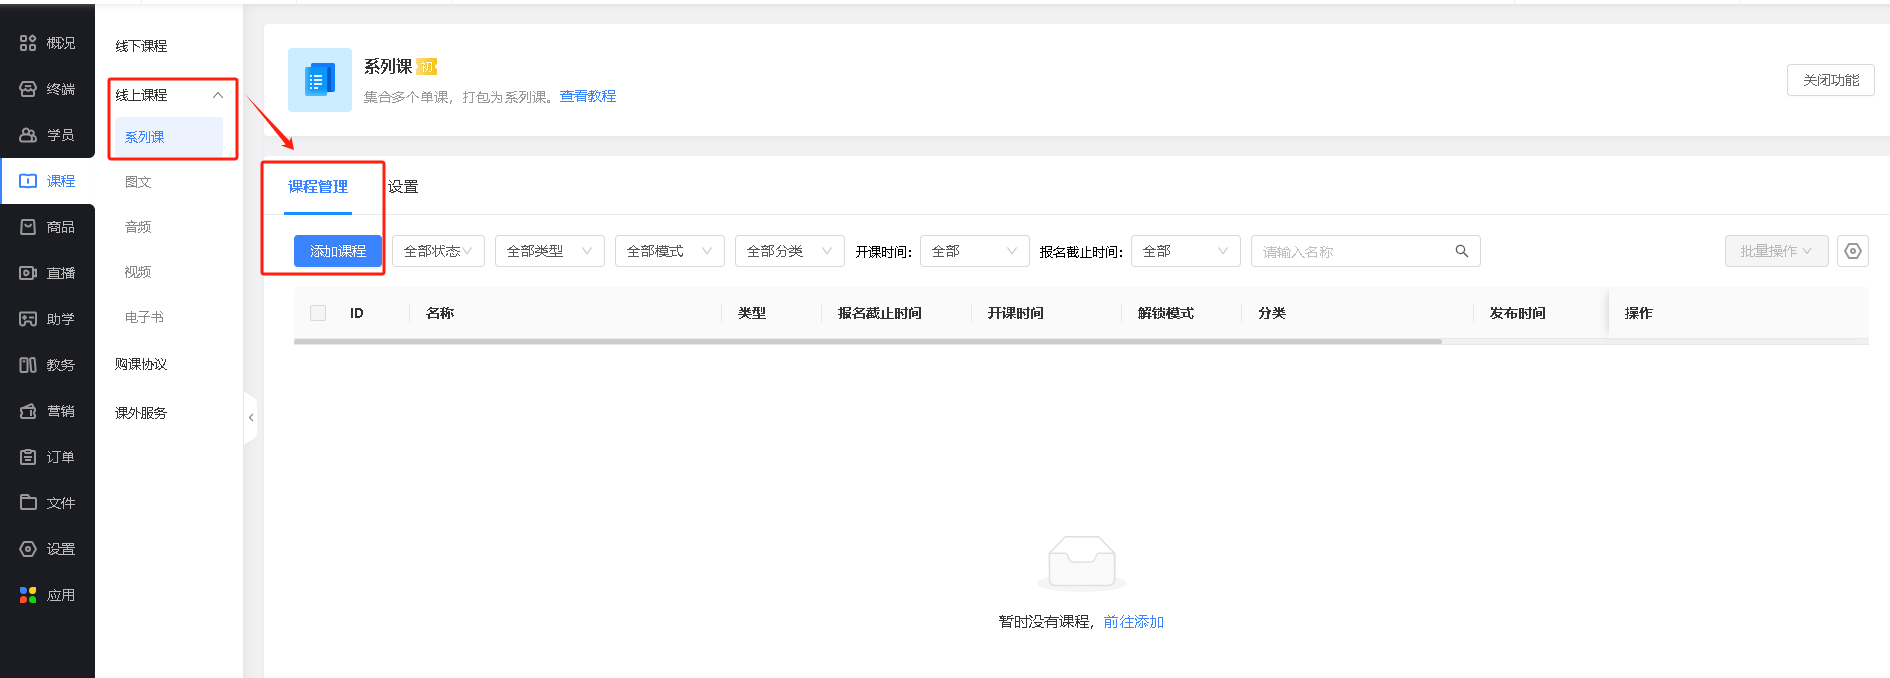Open the 查看教程 tutorial link

point(587,96)
